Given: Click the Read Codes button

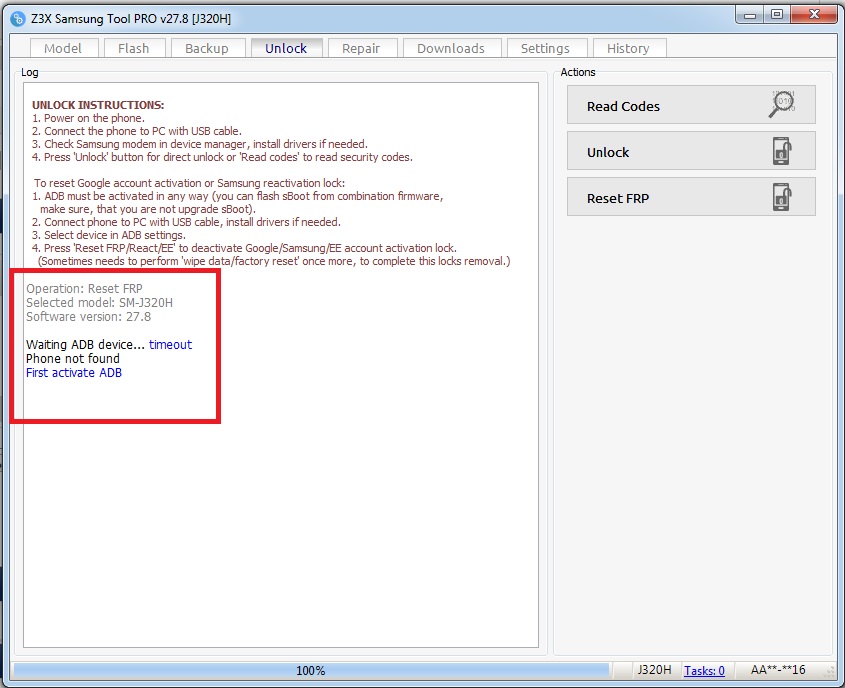Looking at the screenshot, I should [x=691, y=105].
